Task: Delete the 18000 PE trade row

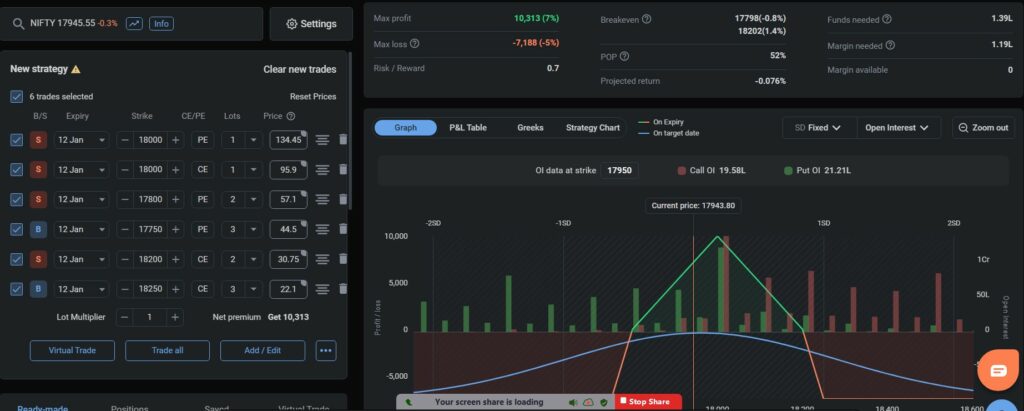Action: tap(343, 139)
